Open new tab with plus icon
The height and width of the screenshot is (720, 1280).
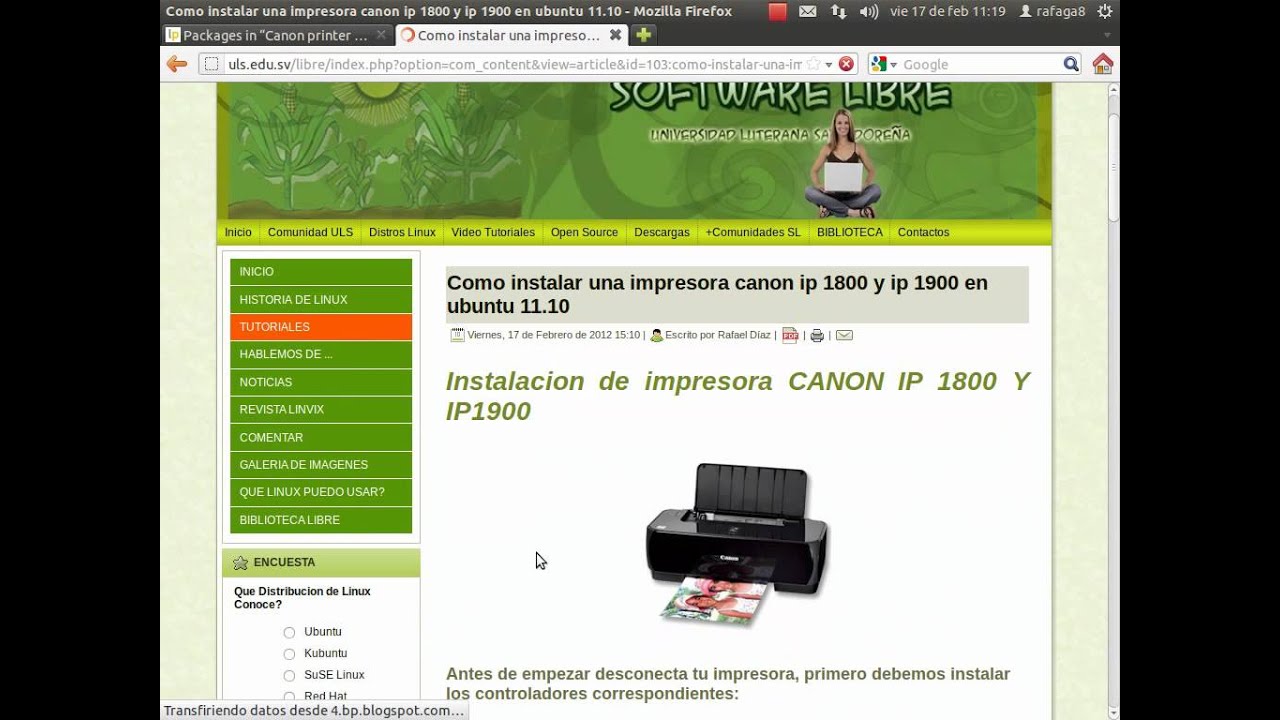click(x=644, y=35)
